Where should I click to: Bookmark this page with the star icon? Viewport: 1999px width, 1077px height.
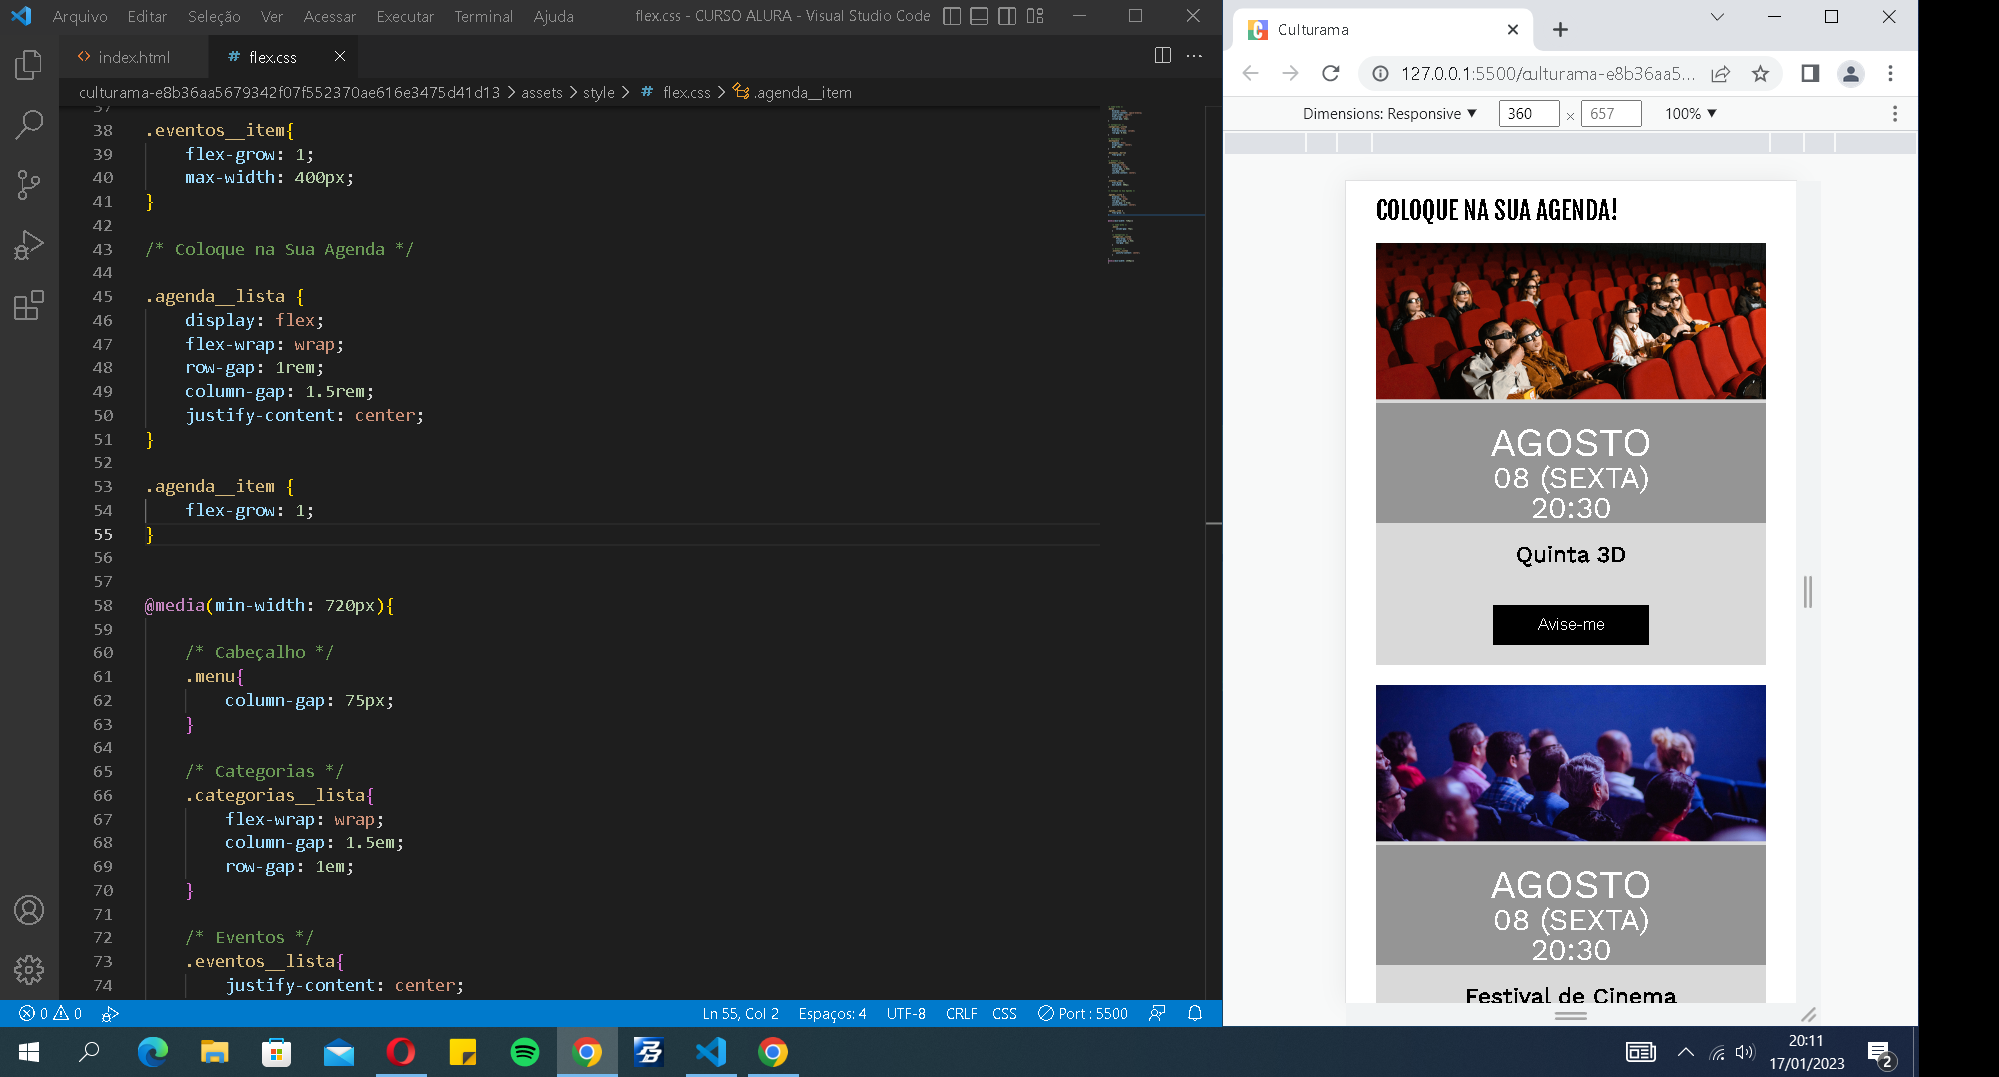click(x=1760, y=73)
